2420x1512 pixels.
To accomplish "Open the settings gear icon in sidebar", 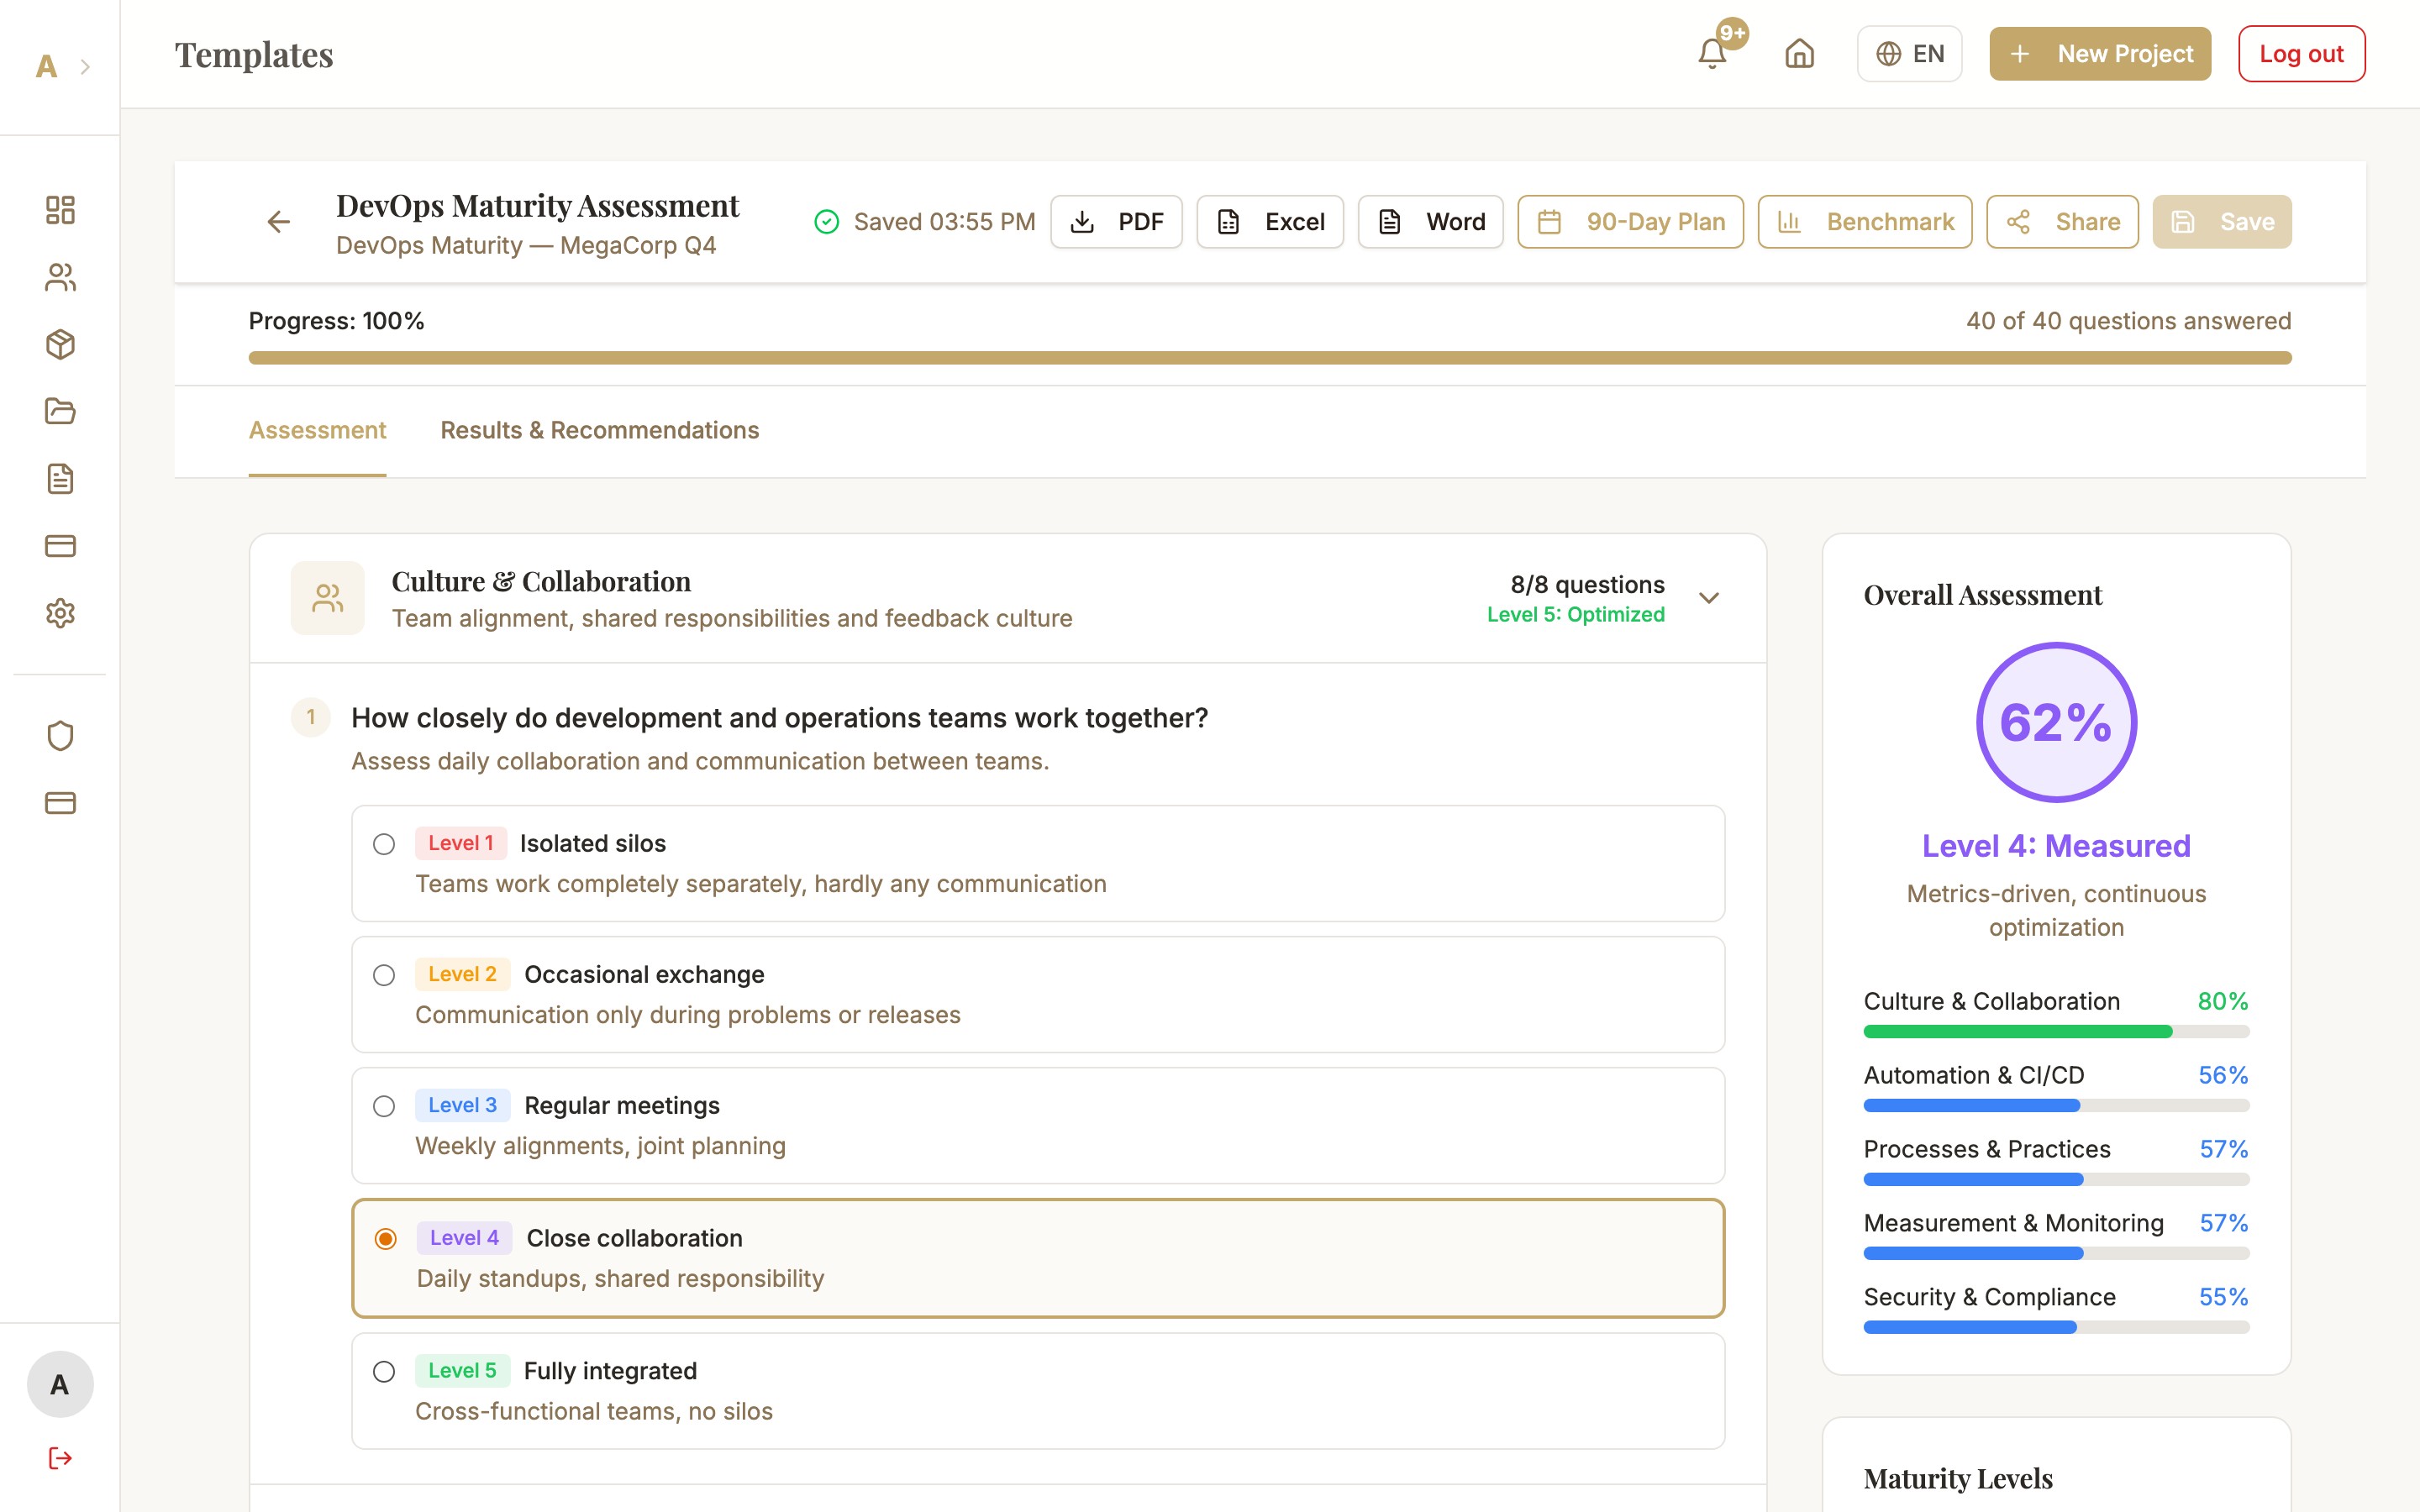I will click(x=60, y=613).
